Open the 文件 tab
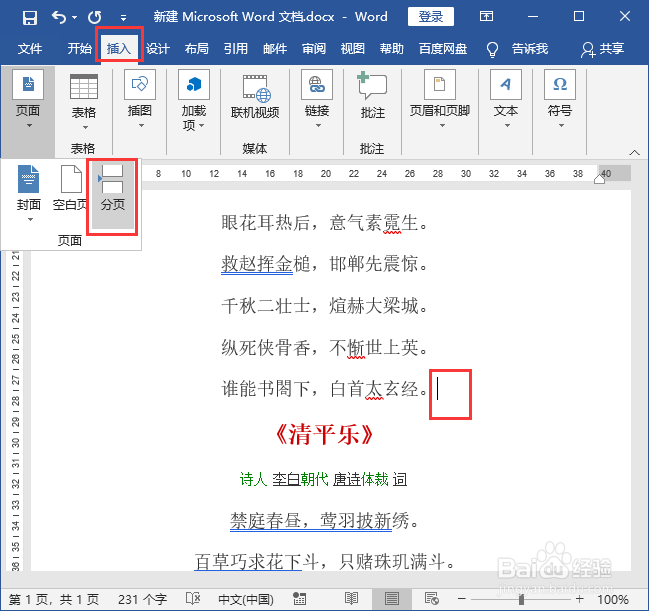This screenshot has width=649, height=611. [30, 48]
